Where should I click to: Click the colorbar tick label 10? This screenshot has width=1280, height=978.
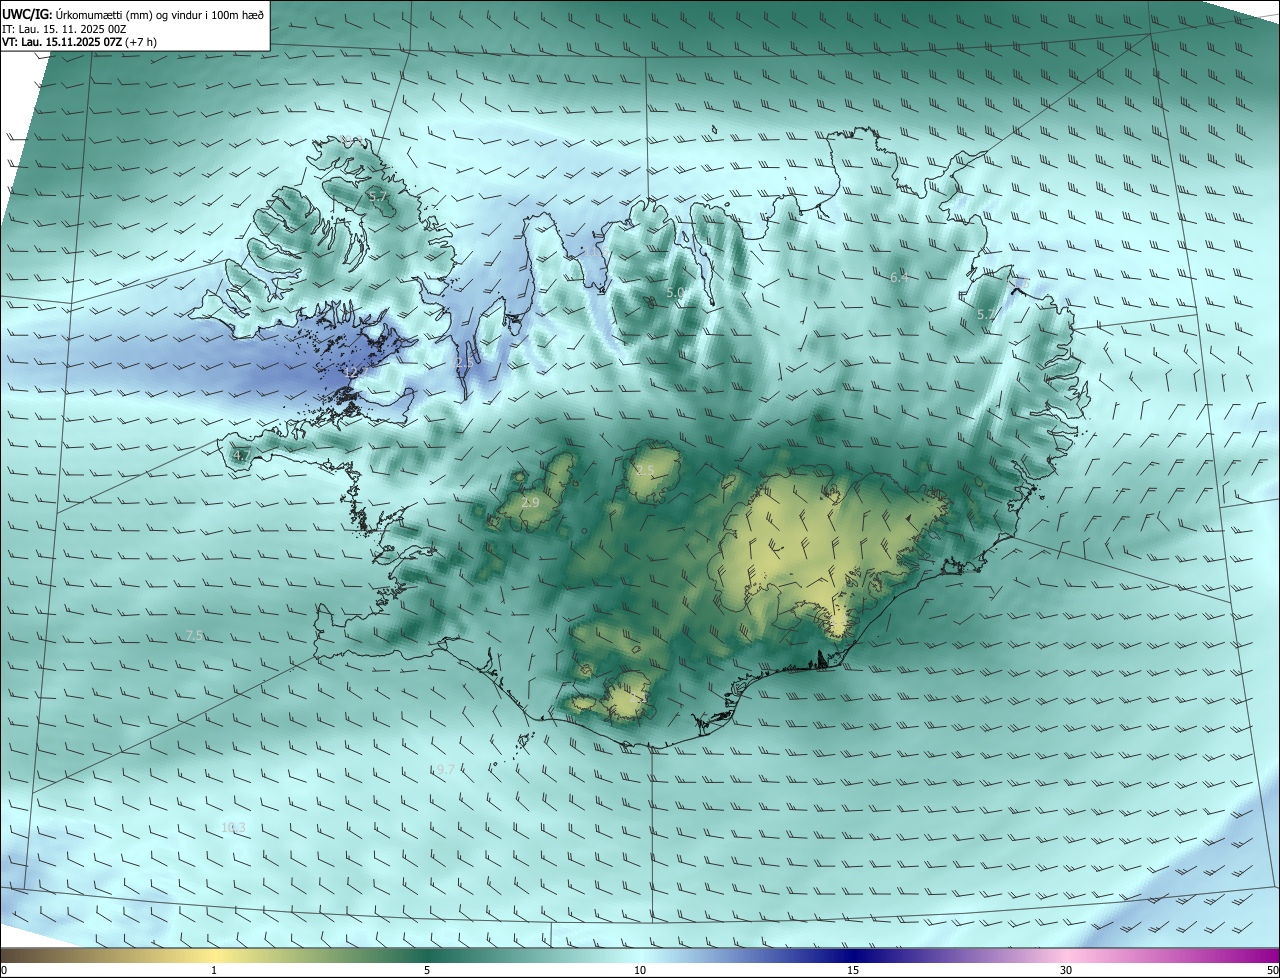640,970
